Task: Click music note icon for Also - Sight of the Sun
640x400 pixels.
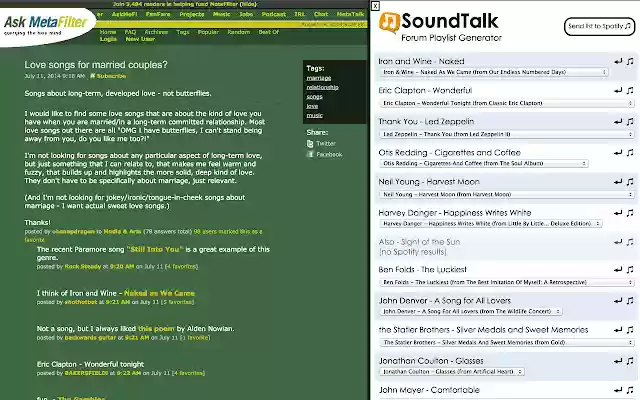Action: [630, 242]
